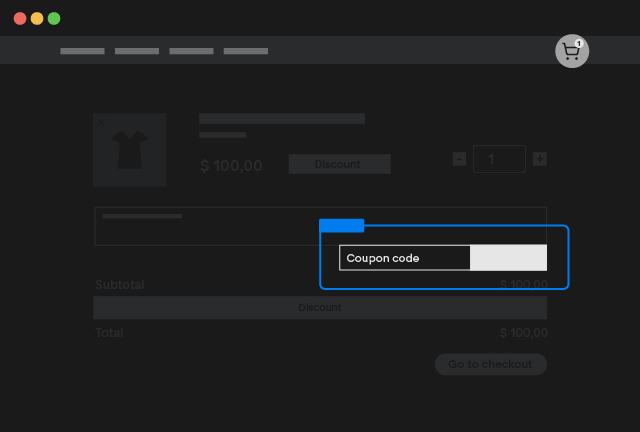Viewport: 640px width, 432px height.
Task: Click the quantity input field
Action: tap(499, 159)
